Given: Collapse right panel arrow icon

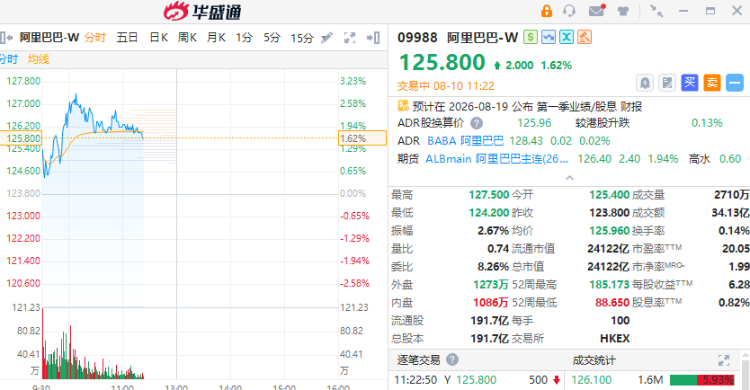Looking at the screenshot, I should 373,37.
